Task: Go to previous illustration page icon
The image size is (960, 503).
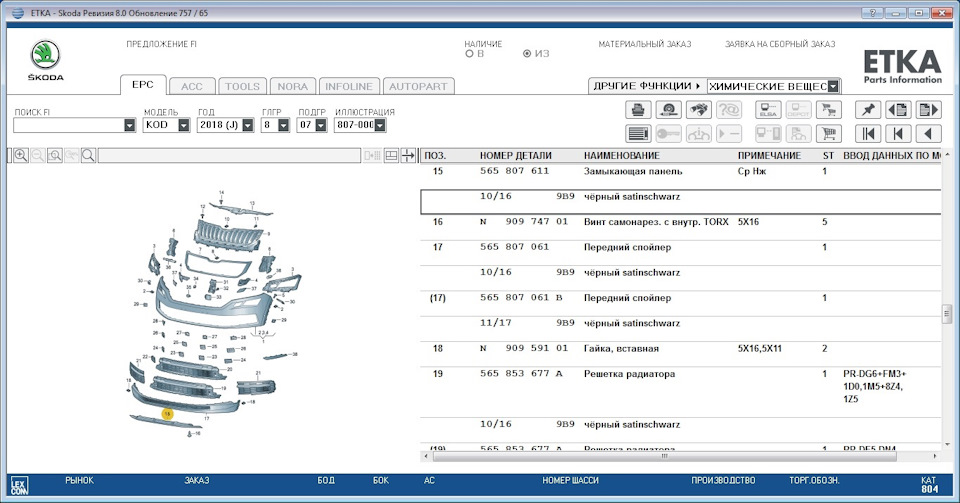Action: pyautogui.click(x=898, y=110)
